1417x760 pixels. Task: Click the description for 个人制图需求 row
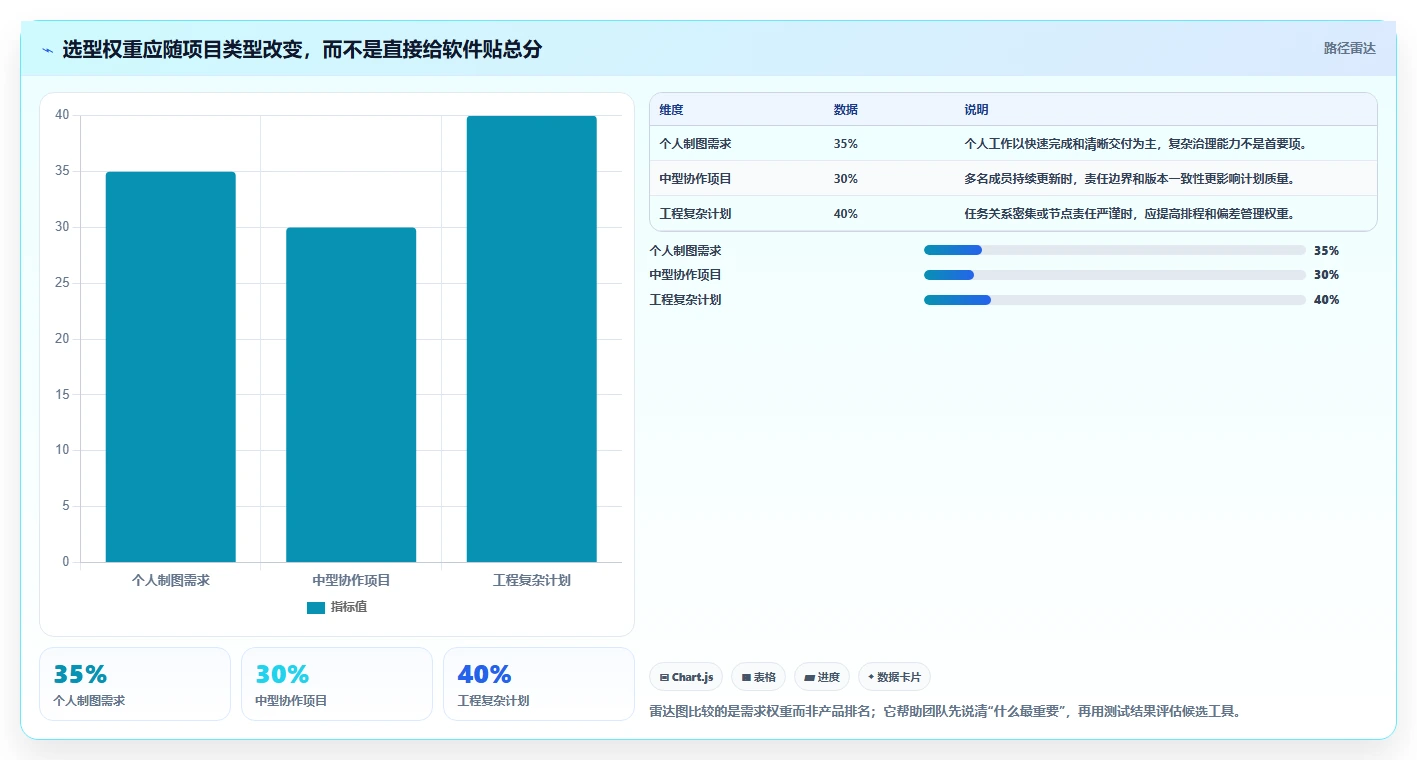tap(1135, 144)
